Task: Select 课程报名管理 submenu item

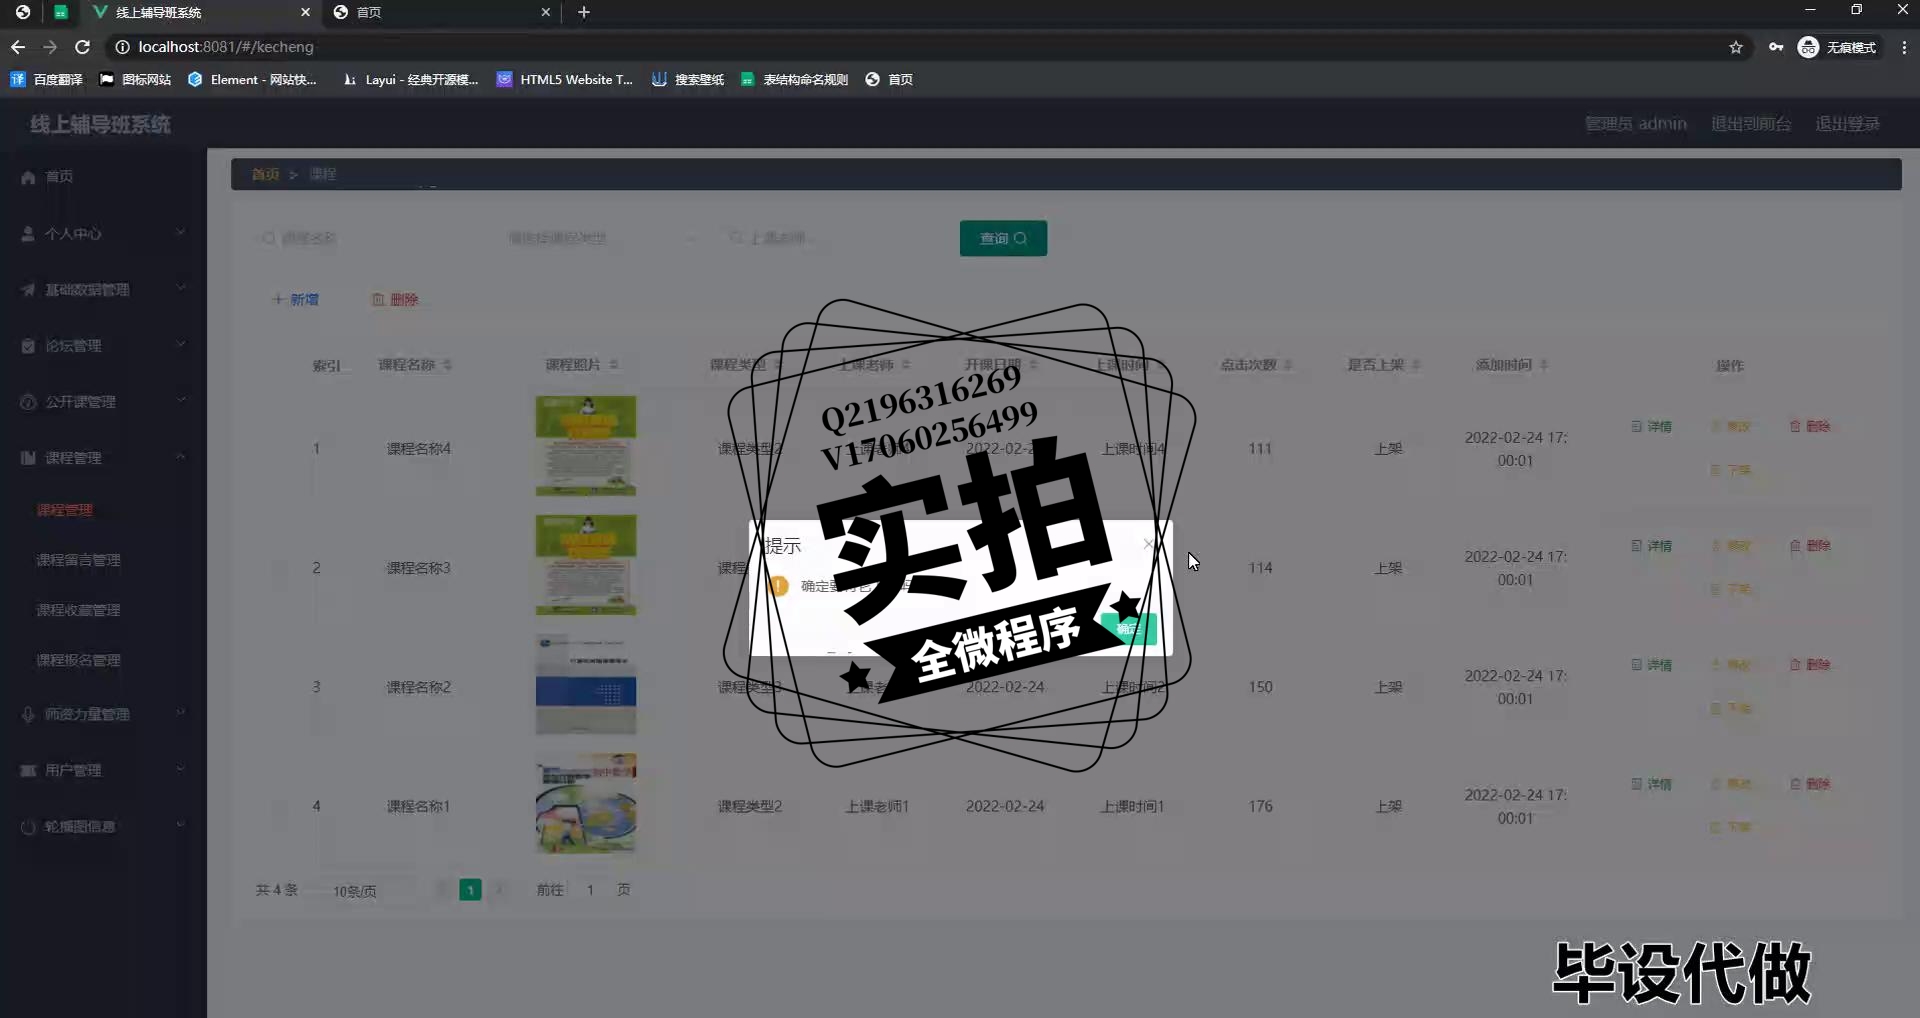Action: click(78, 660)
